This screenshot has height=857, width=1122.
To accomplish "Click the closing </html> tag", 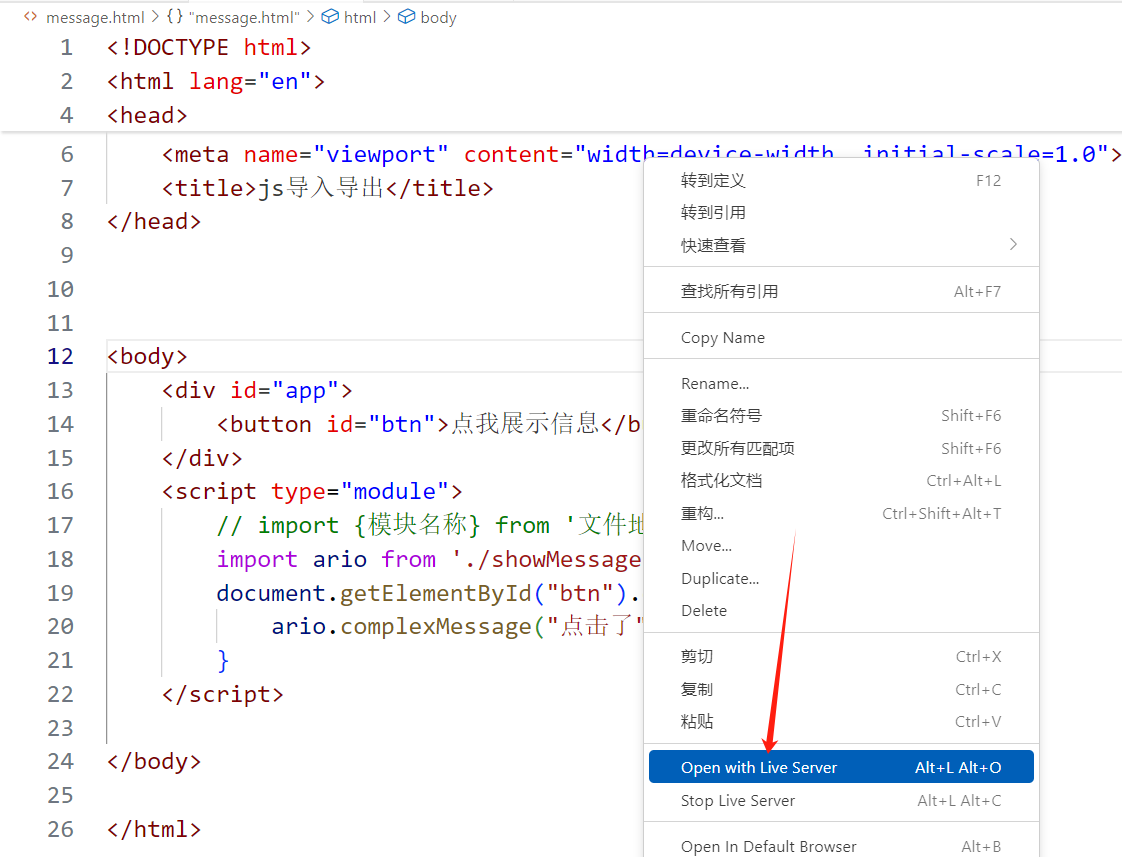I will coord(154,829).
